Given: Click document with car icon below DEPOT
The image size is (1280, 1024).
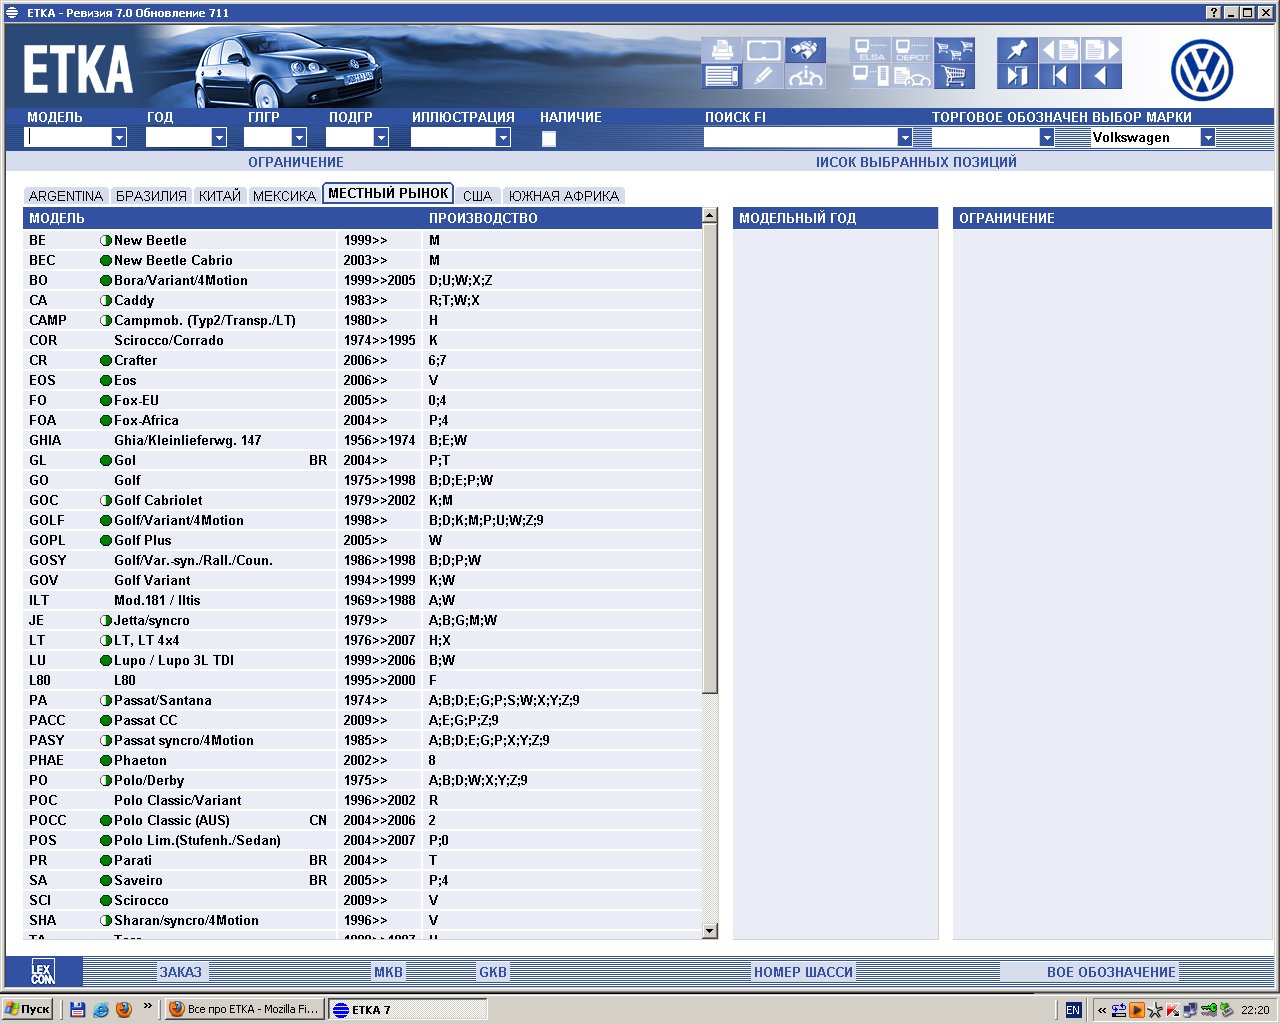Looking at the screenshot, I should pyautogui.click(x=913, y=76).
